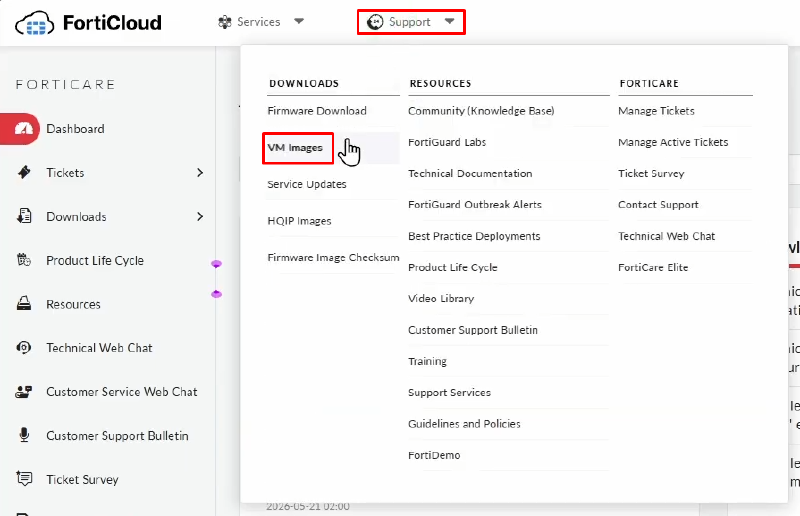Open Community (Knowledge Base) link
Image resolution: width=800 pixels, height=516 pixels.
click(481, 111)
